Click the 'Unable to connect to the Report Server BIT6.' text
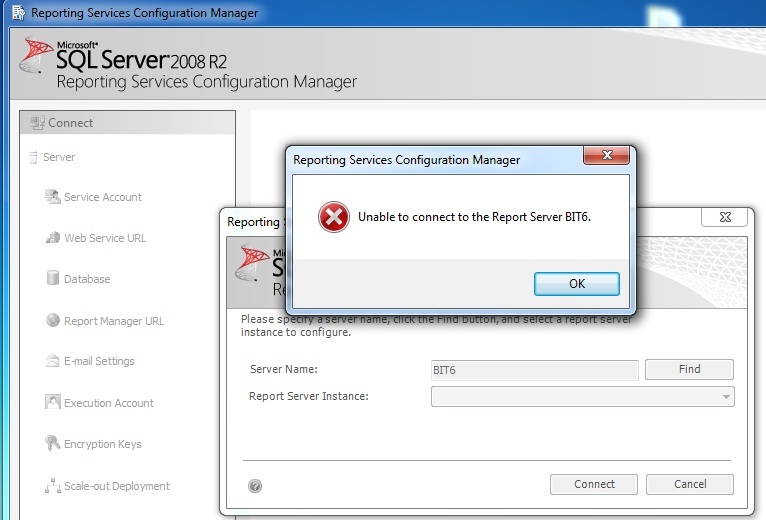This screenshot has height=520, width=766. point(474,217)
